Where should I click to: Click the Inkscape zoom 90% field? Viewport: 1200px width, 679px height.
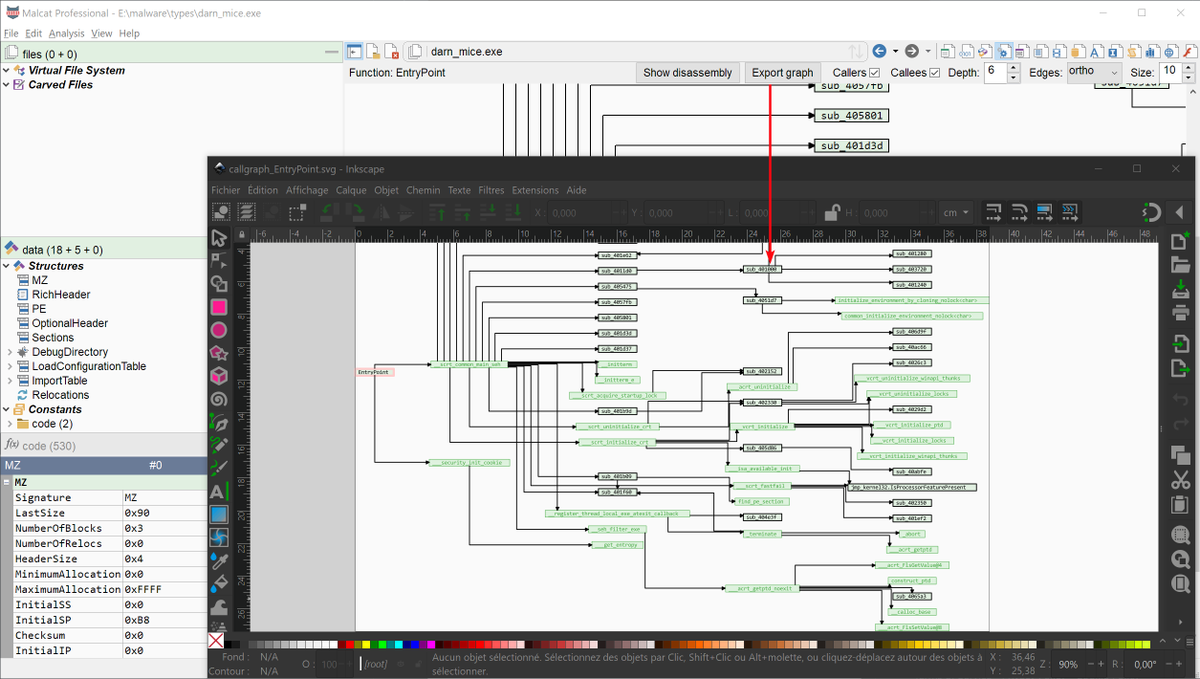click(1068, 664)
